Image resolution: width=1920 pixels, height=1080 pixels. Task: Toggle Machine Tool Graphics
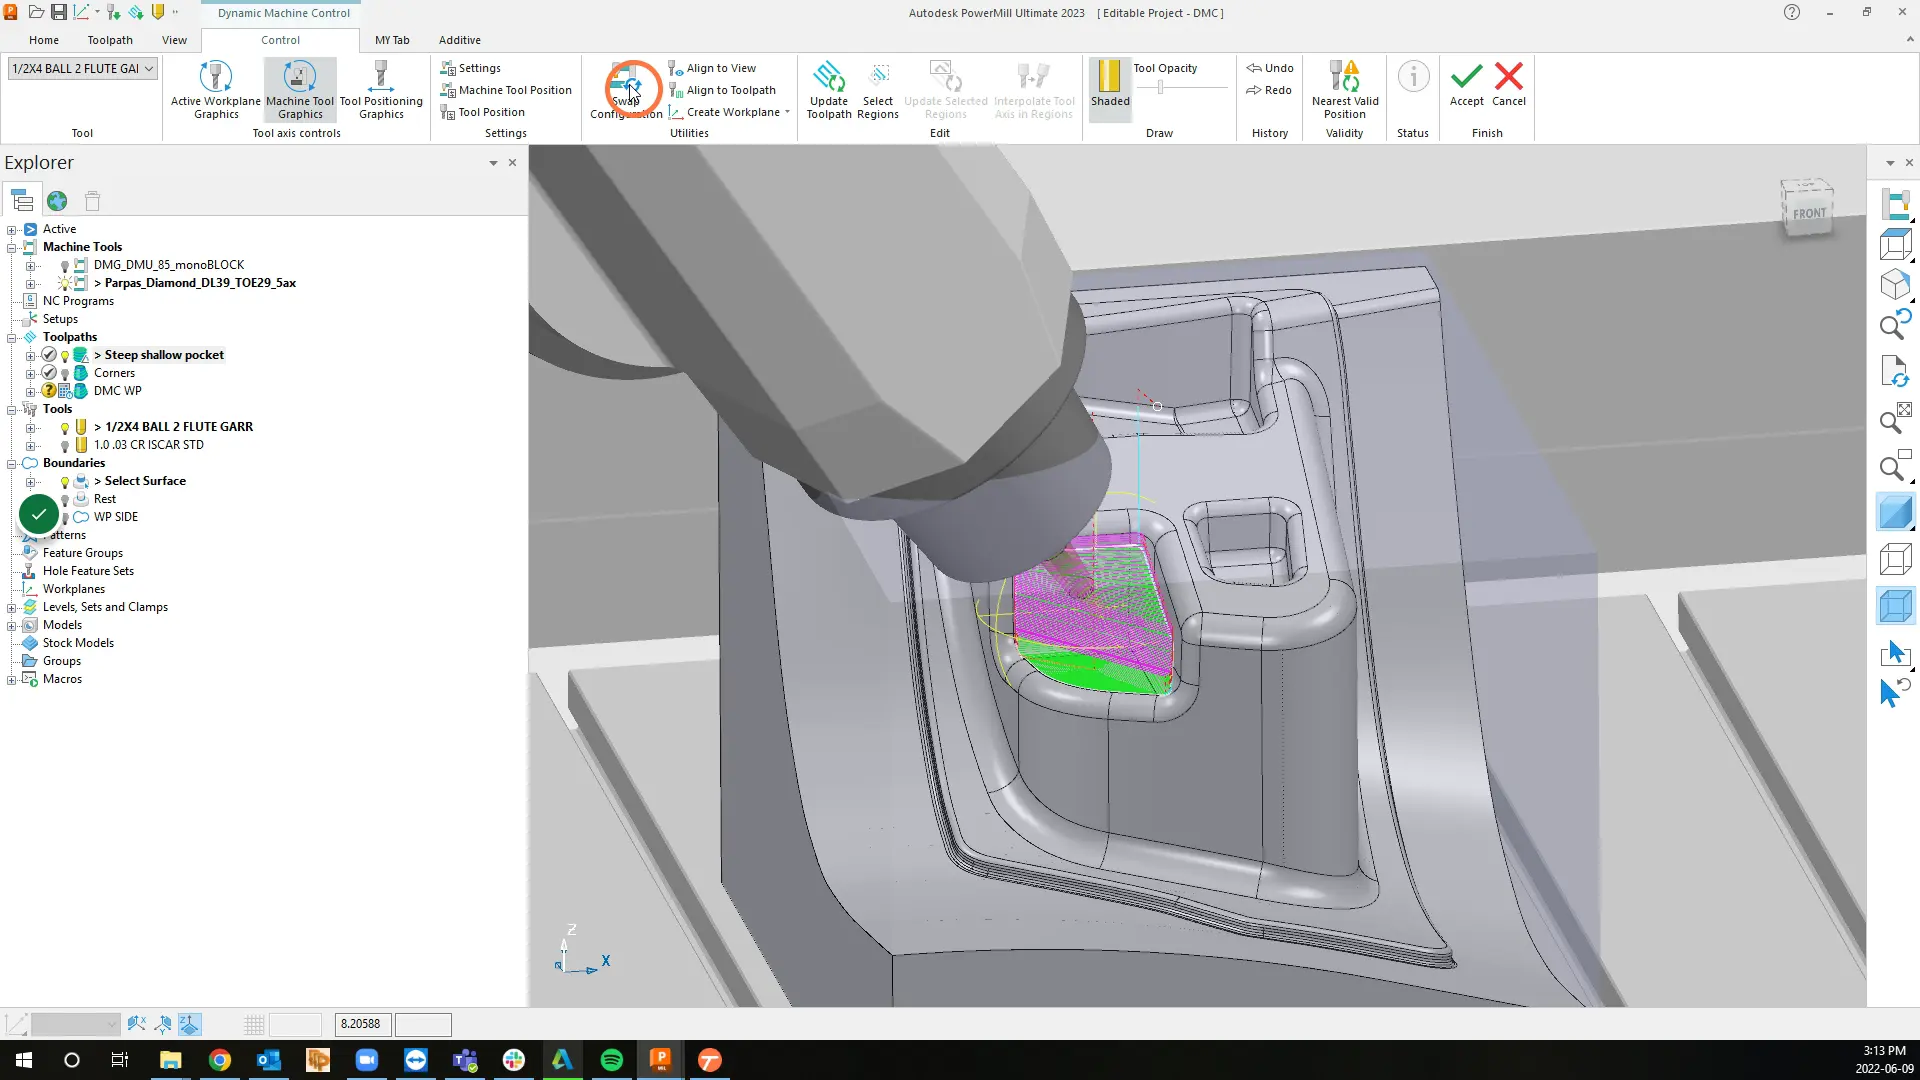pyautogui.click(x=300, y=90)
